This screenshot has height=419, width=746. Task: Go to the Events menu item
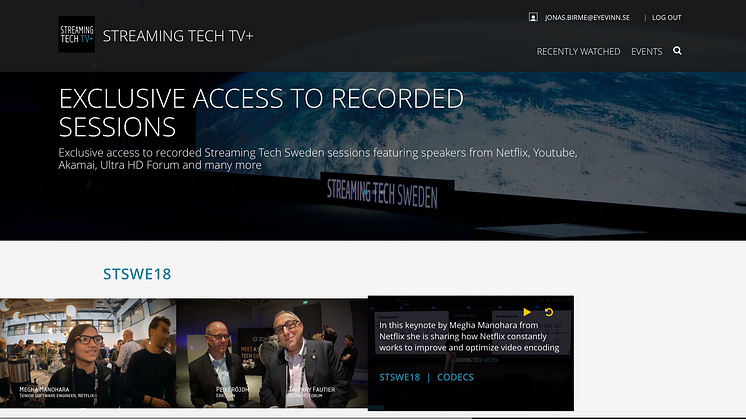(x=646, y=51)
